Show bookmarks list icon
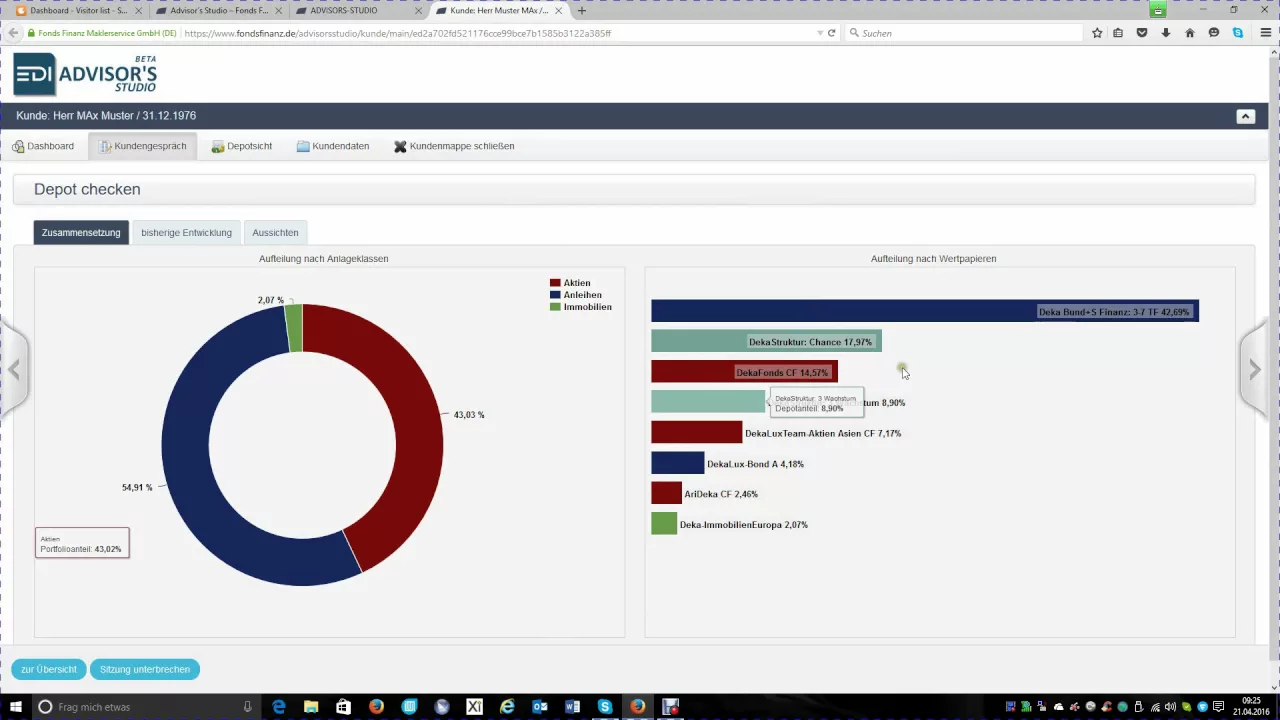Screen dimensions: 1280x720 pyautogui.click(x=1118, y=33)
